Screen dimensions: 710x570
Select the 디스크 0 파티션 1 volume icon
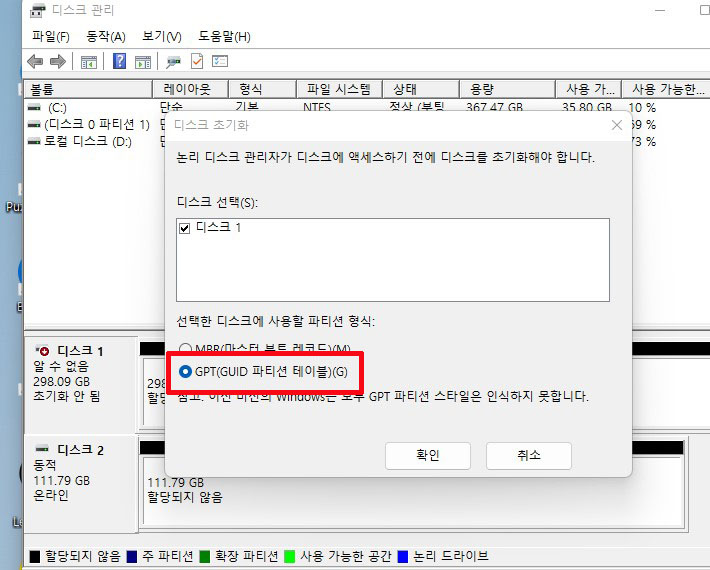point(34,125)
